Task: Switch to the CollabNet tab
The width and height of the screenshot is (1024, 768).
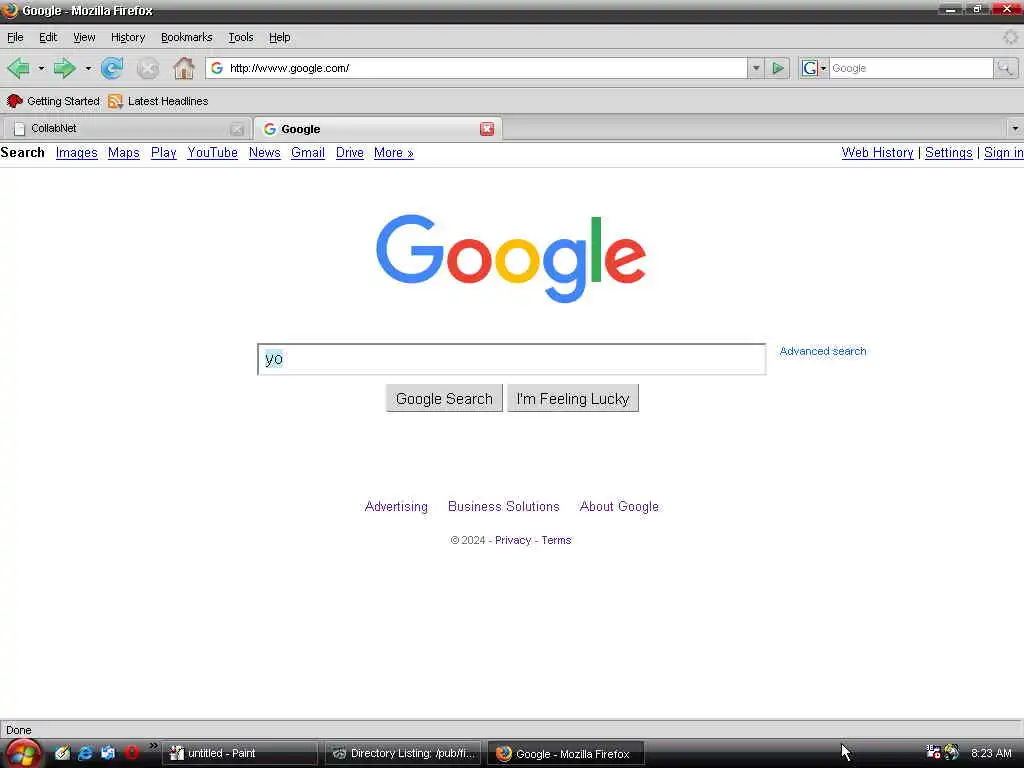Action: 126,129
